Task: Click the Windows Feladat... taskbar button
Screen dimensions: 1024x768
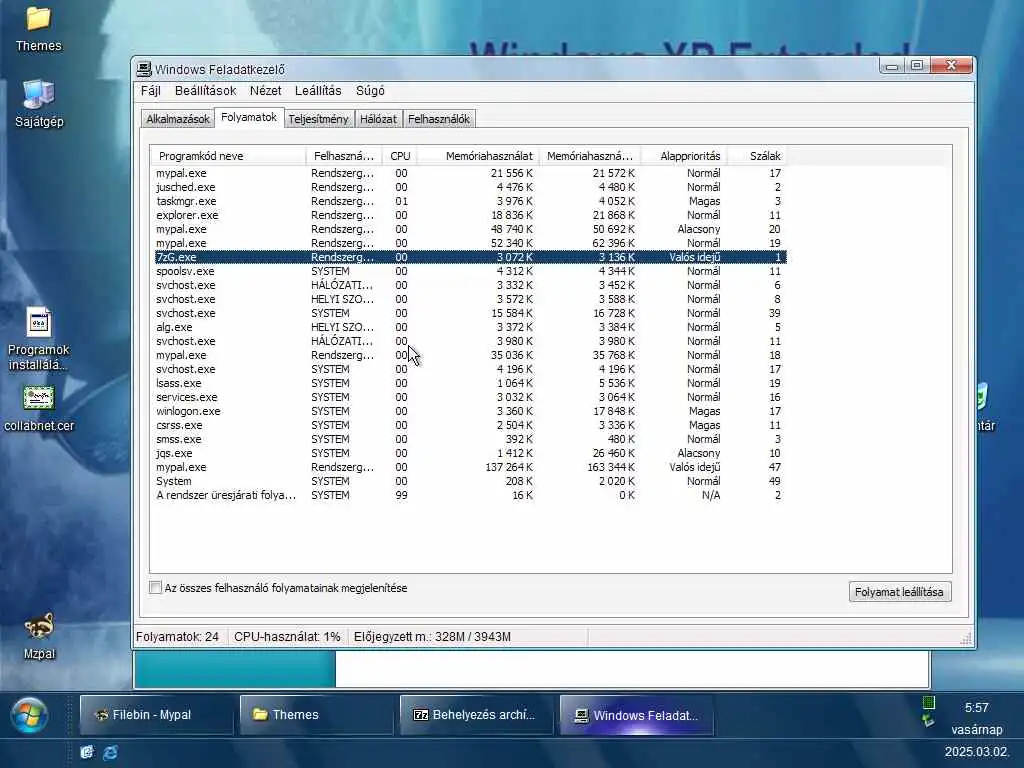Action: pos(636,714)
